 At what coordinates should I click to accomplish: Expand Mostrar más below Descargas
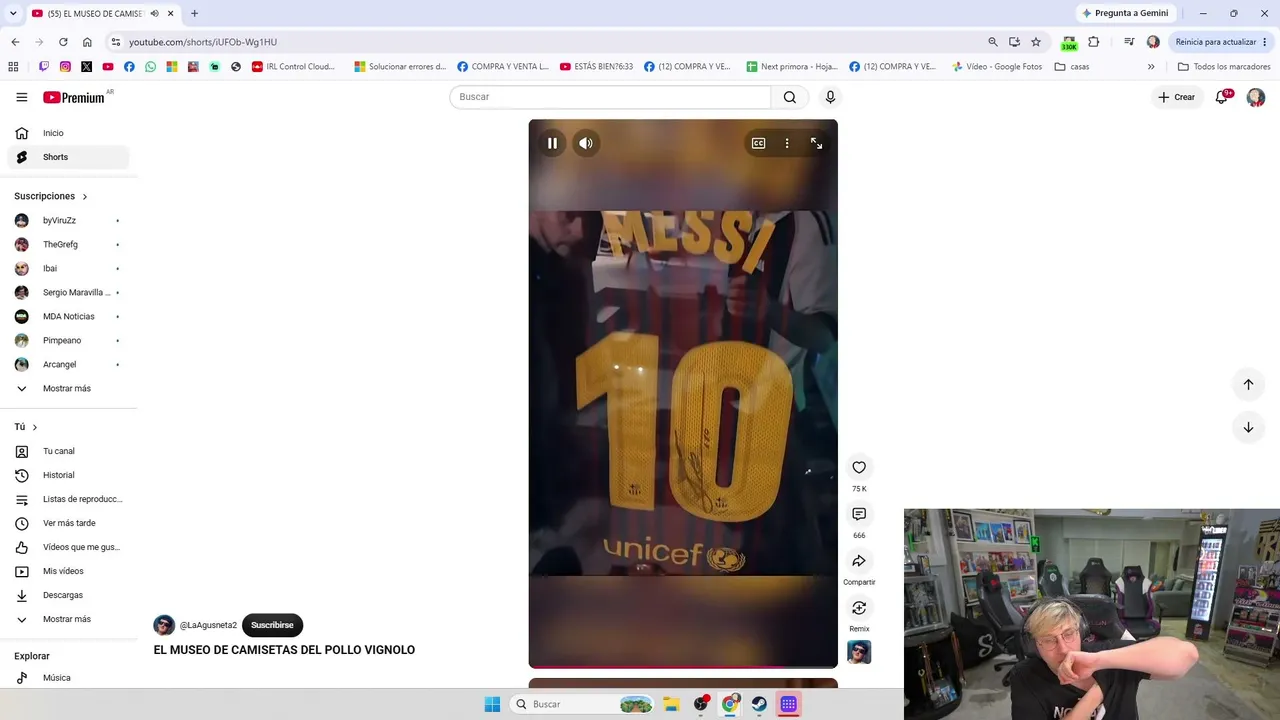coord(70,619)
